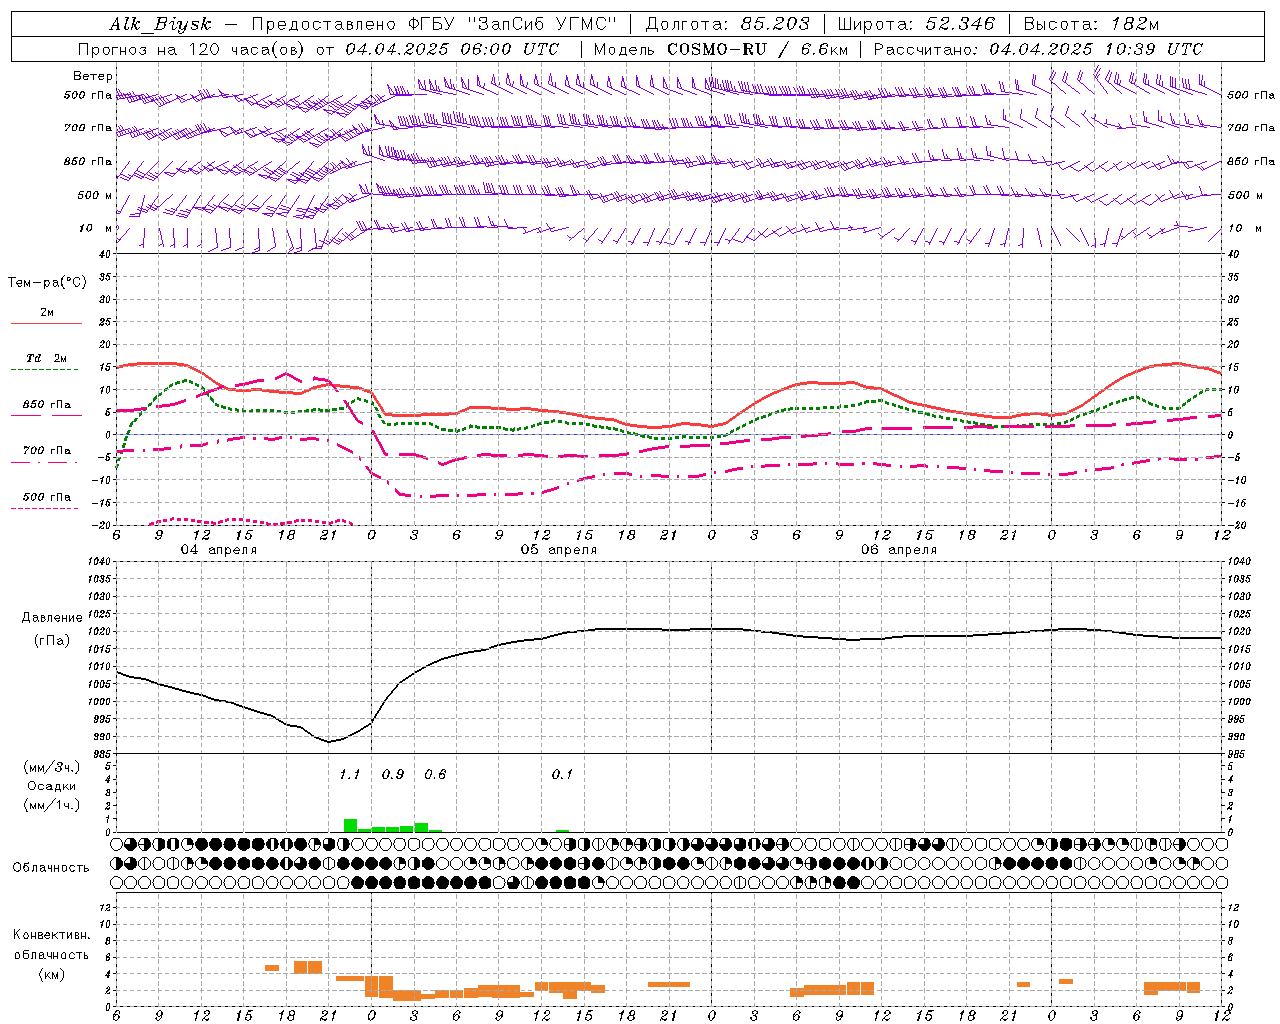Click the '06 апреля' date label
The image size is (1280, 1024).
point(899,550)
